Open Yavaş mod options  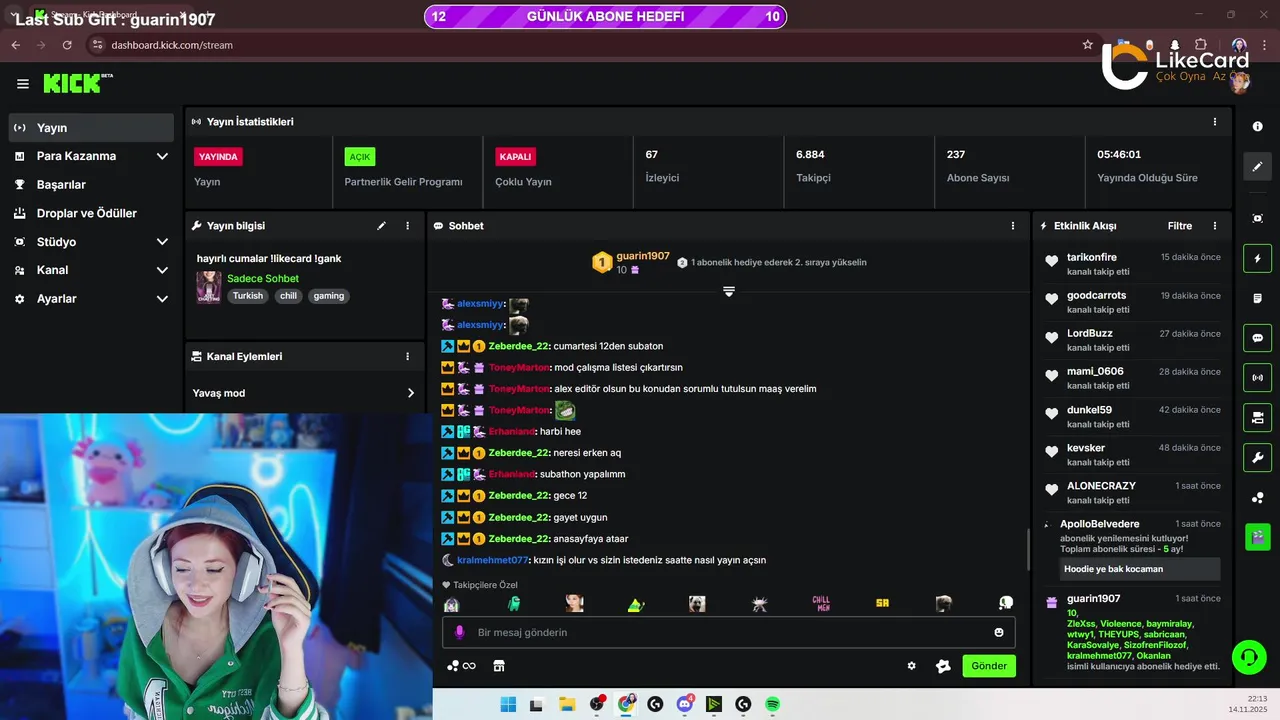click(303, 393)
